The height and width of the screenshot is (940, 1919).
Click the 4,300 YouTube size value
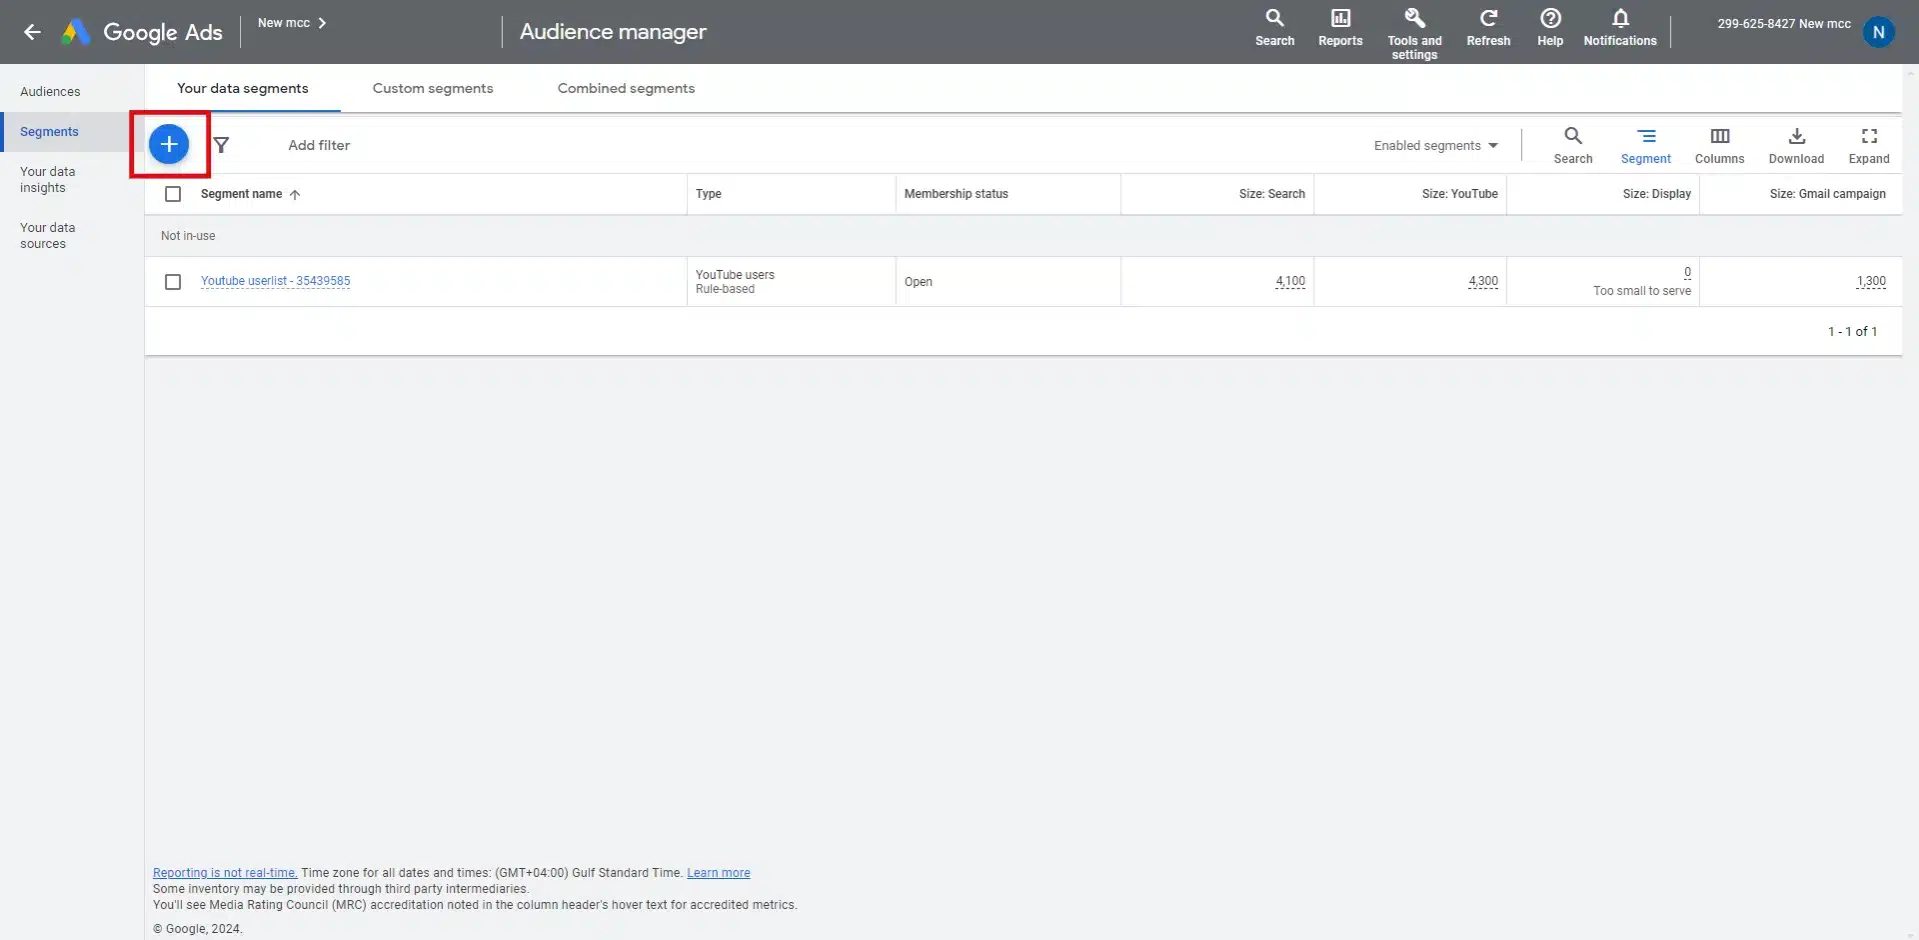(1483, 281)
